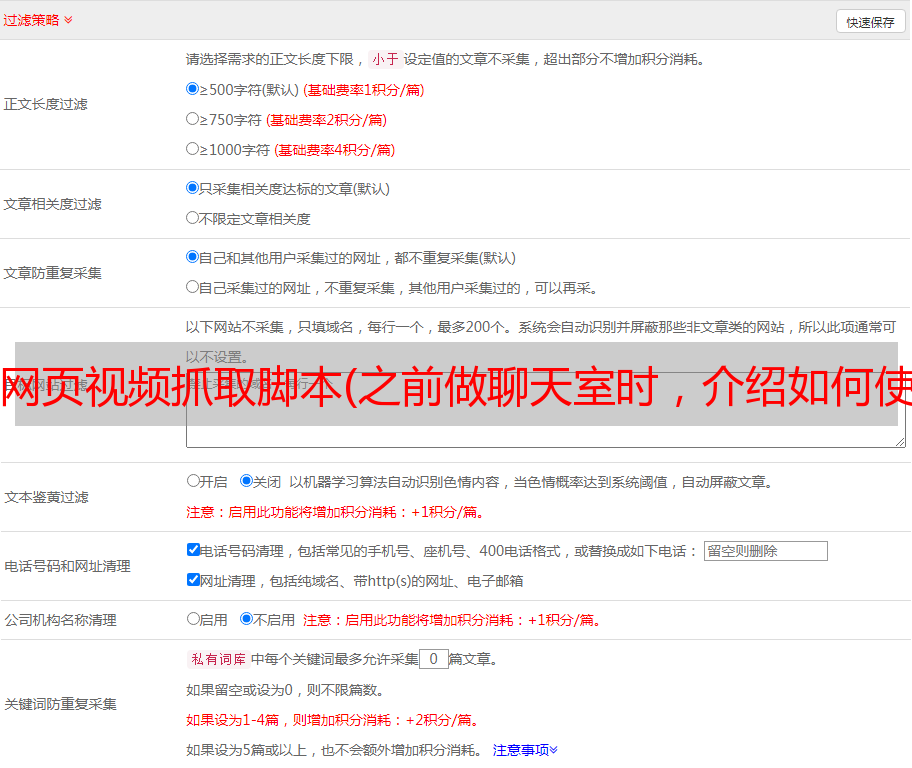Select 只采集相关度达标的文章 option

click(x=193, y=188)
